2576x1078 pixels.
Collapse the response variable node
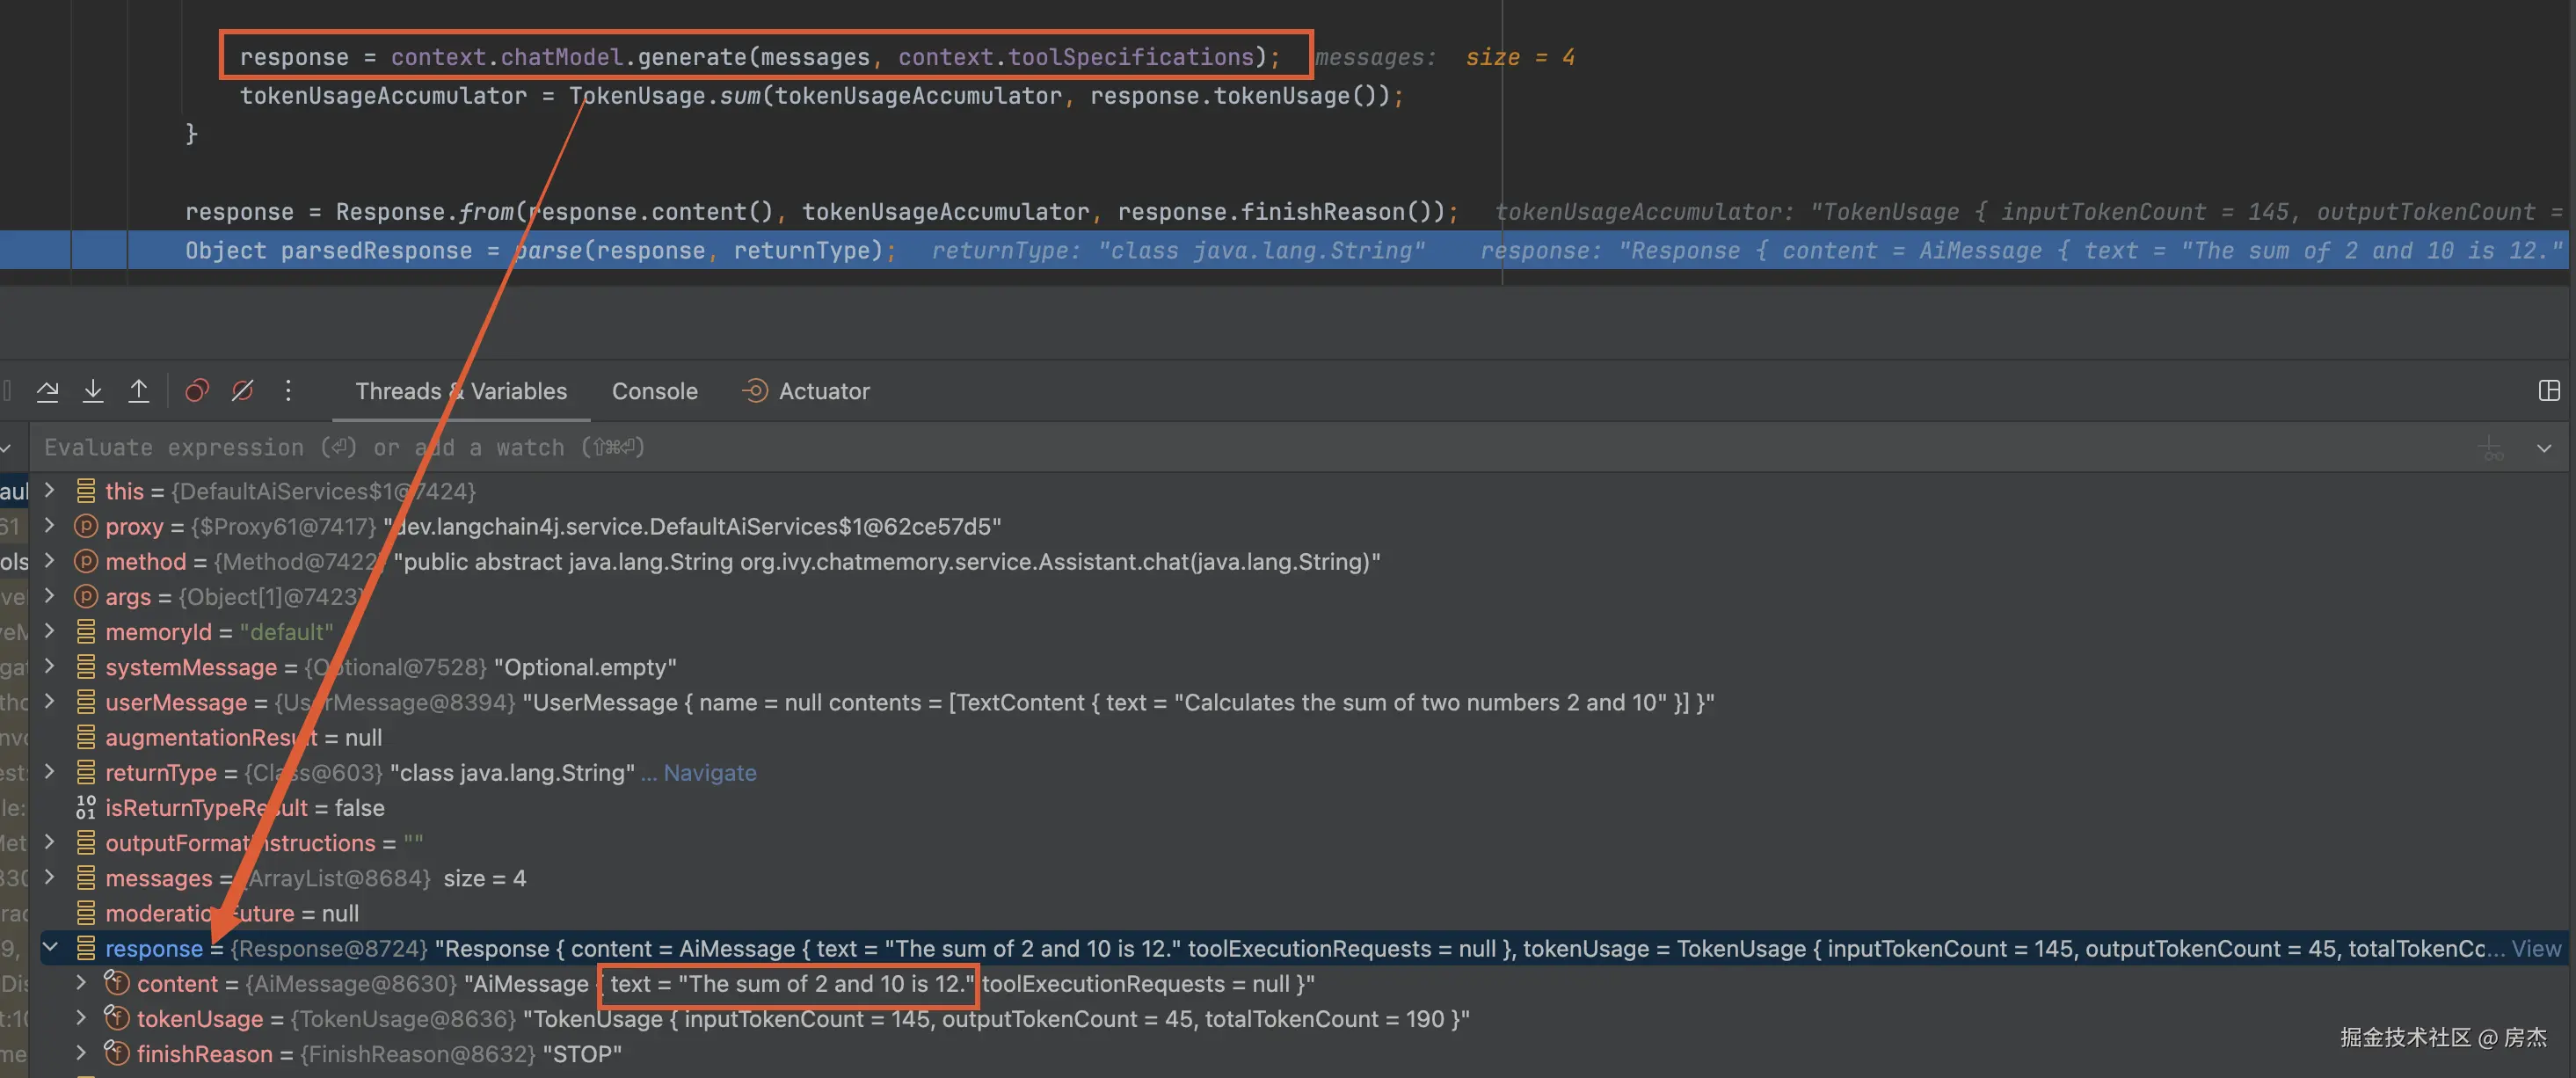pos(50,947)
